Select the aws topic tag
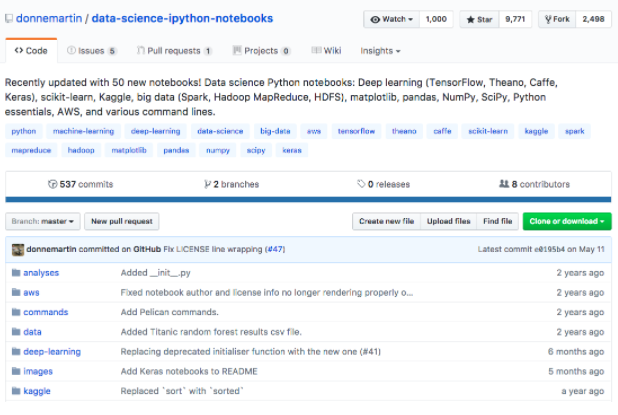 tap(314, 131)
